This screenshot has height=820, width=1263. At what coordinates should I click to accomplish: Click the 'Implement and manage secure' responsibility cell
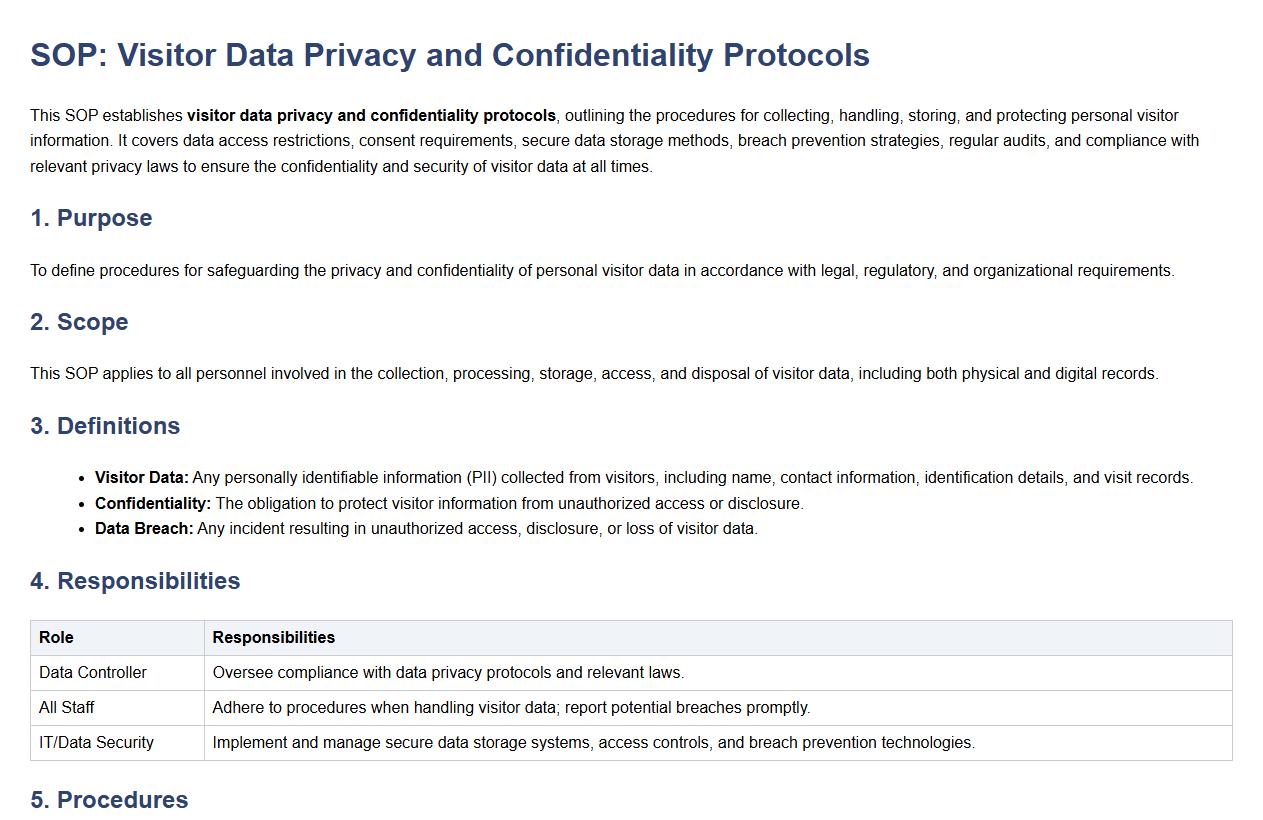point(593,742)
